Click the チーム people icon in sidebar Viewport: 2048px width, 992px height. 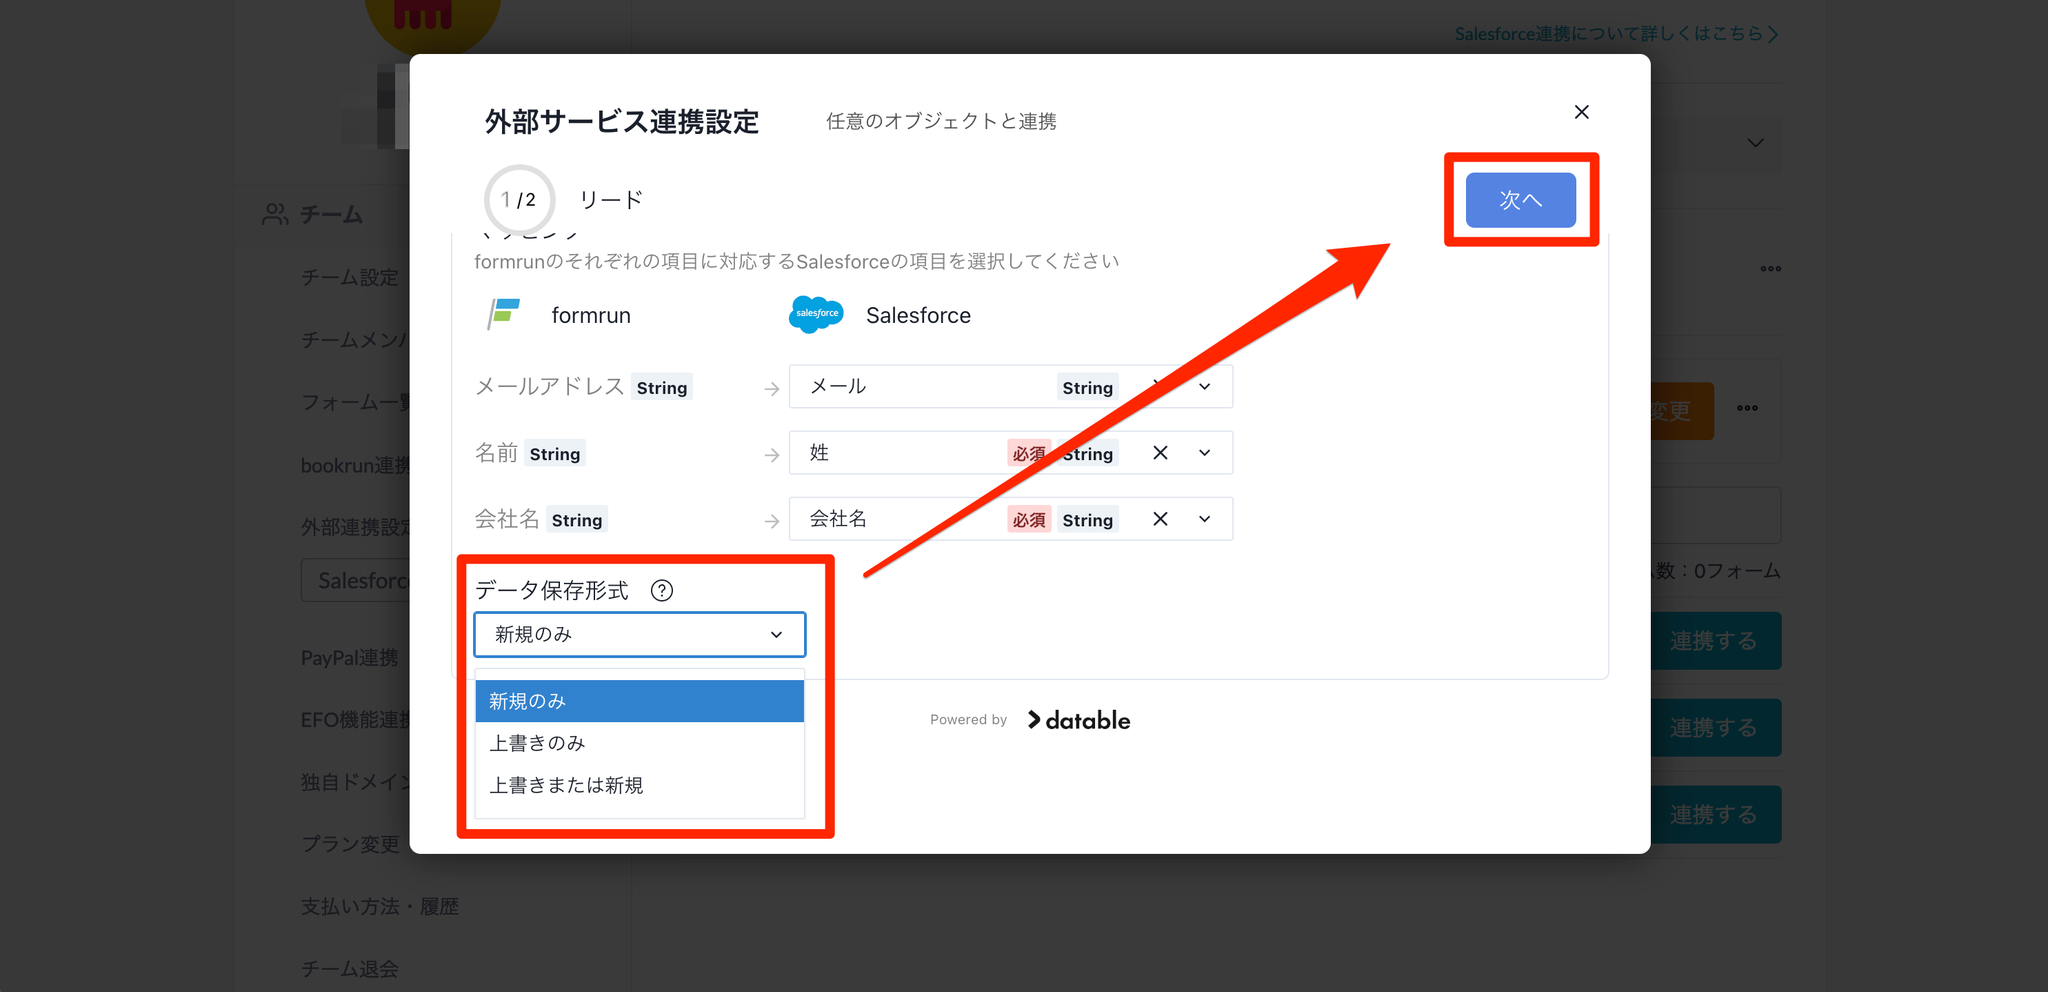tap(275, 214)
